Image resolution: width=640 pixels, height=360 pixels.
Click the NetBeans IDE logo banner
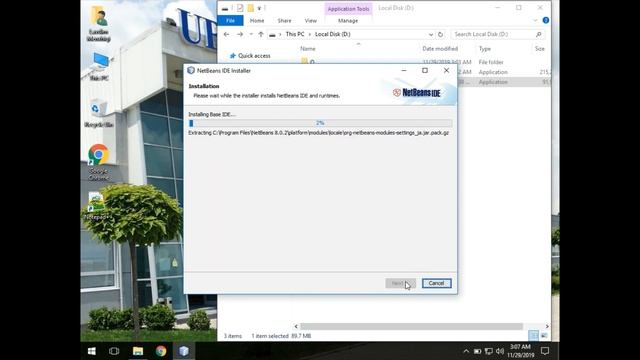click(417, 93)
